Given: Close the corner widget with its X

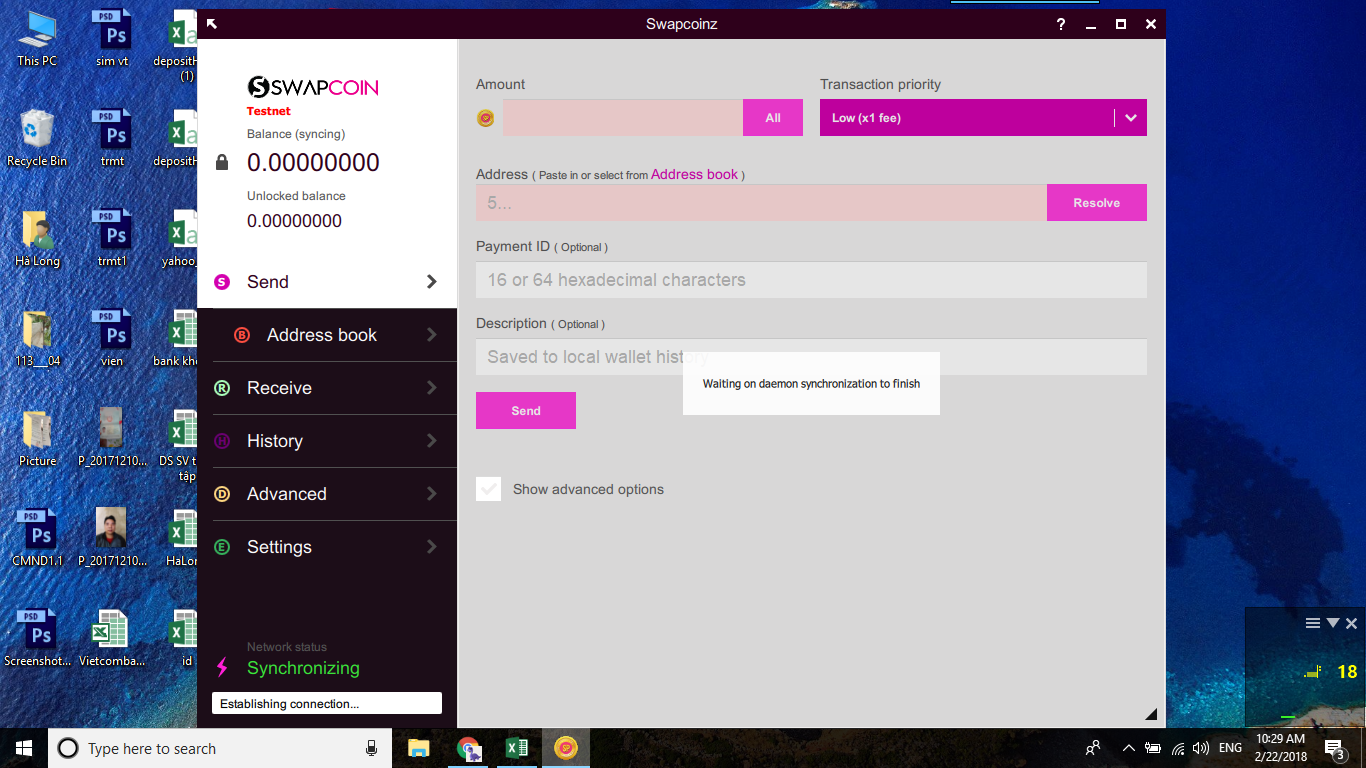Looking at the screenshot, I should coord(1351,623).
